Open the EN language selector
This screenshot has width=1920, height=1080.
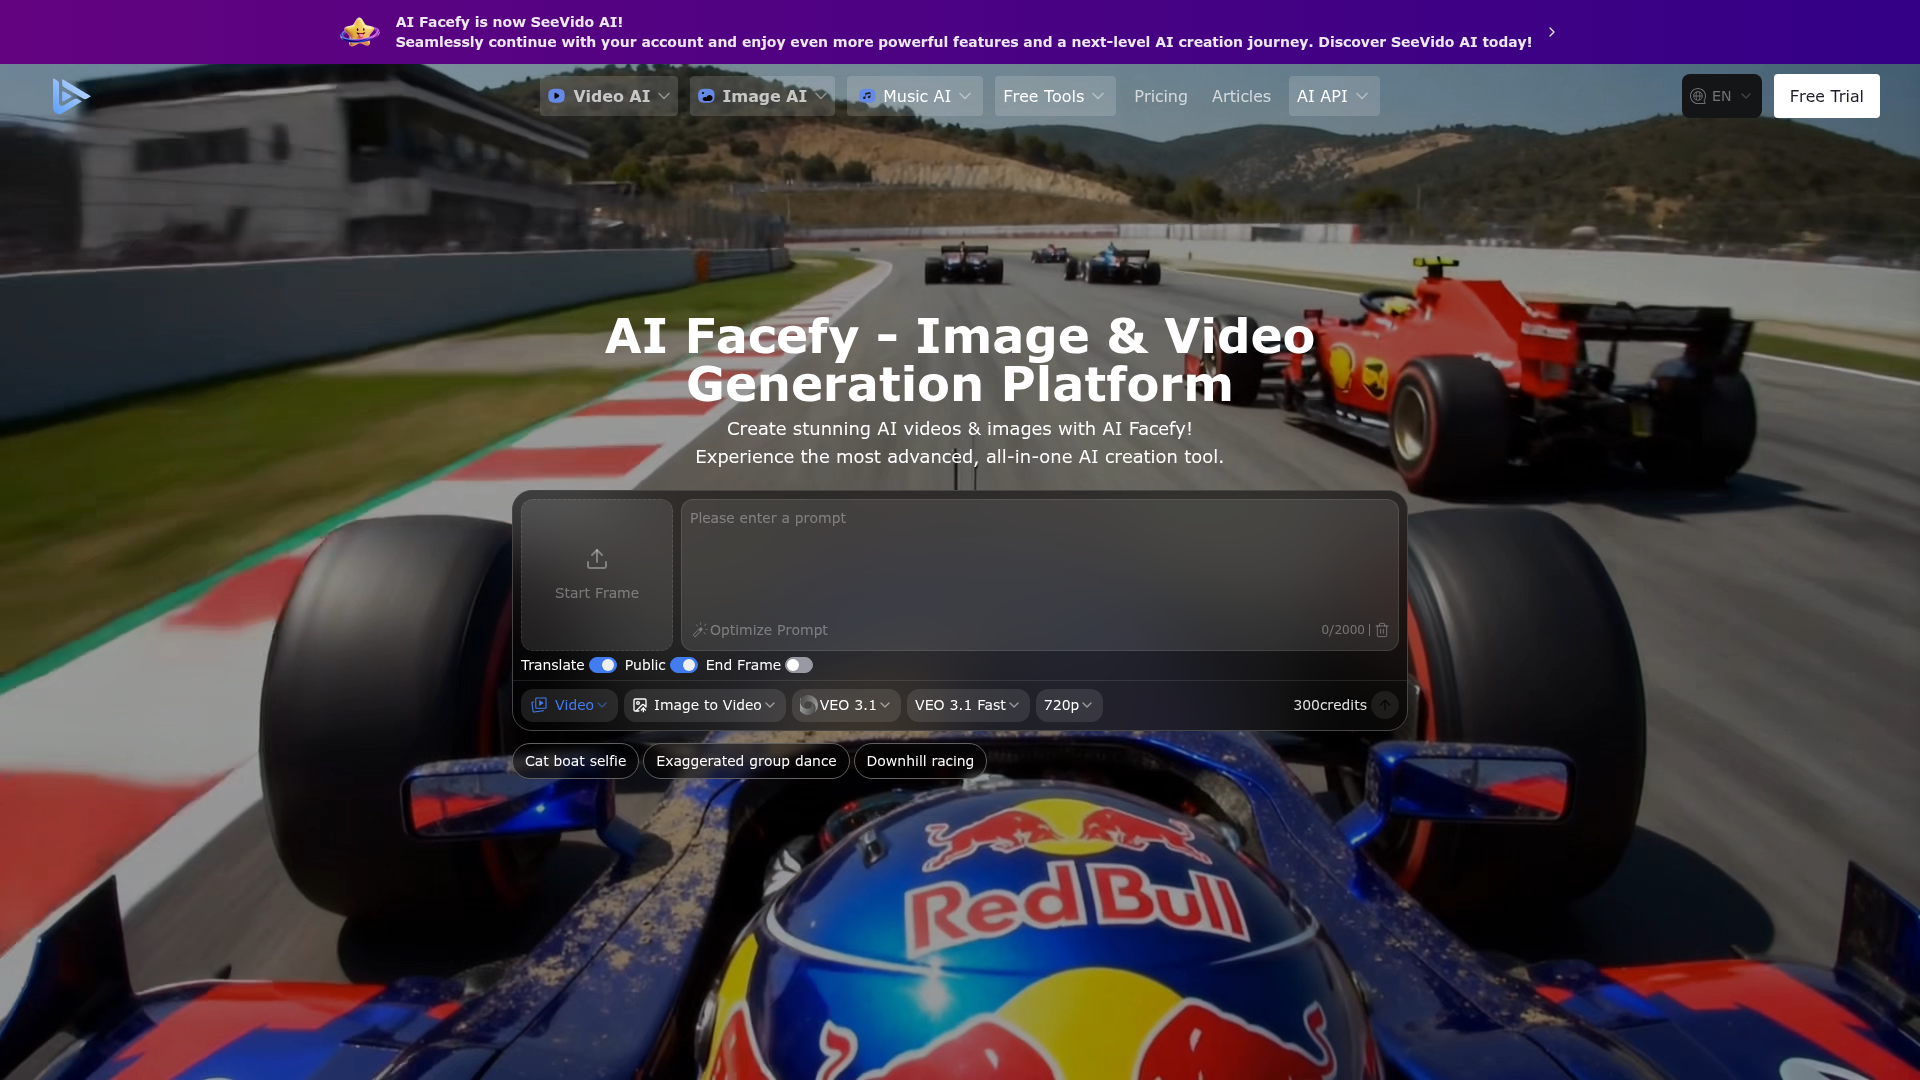(x=1722, y=96)
